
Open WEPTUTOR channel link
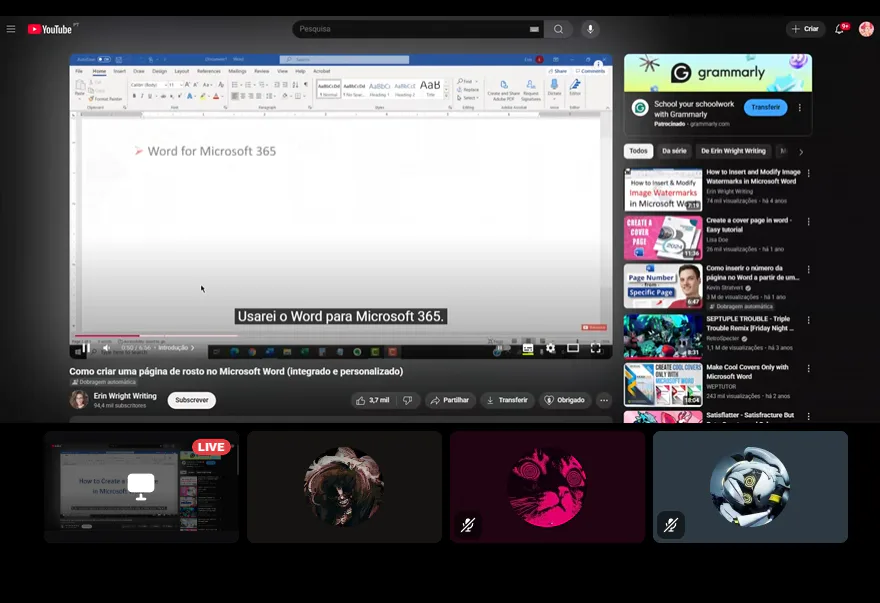coord(721,387)
